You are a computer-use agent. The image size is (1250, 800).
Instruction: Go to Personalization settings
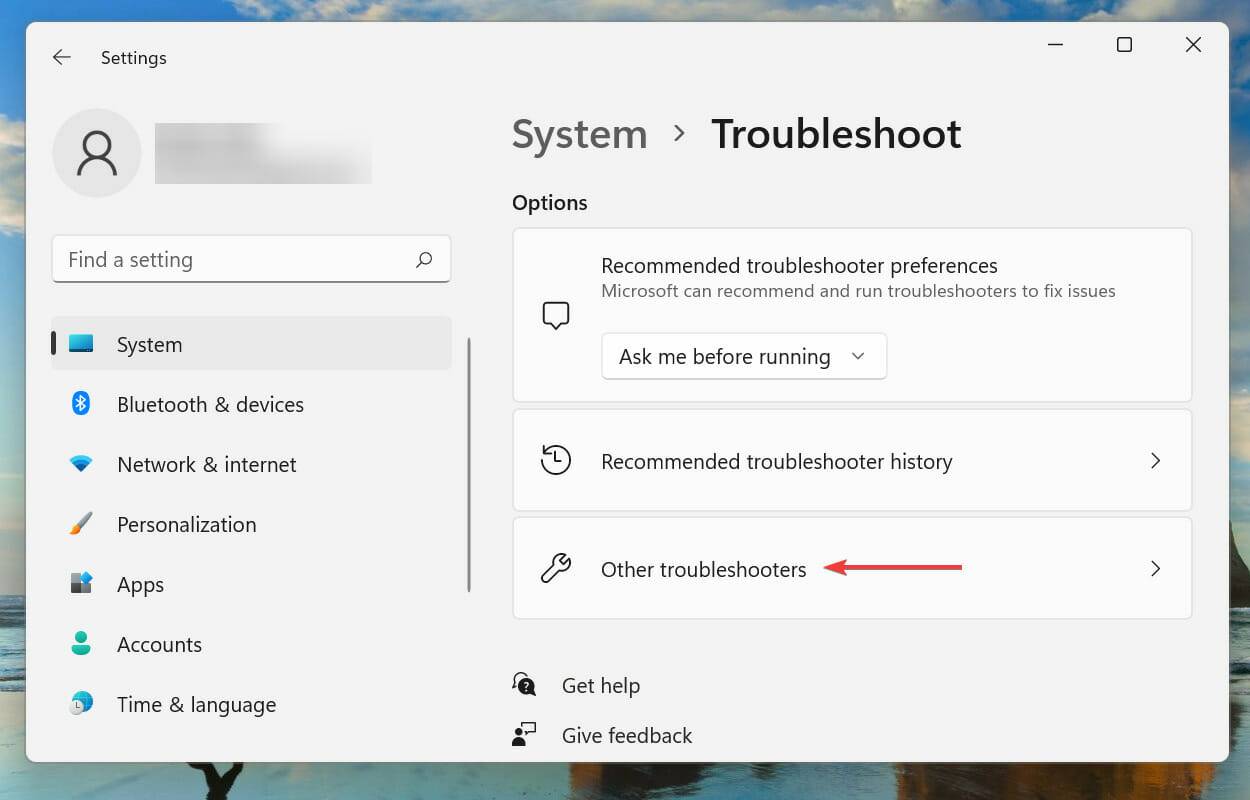tap(252, 524)
